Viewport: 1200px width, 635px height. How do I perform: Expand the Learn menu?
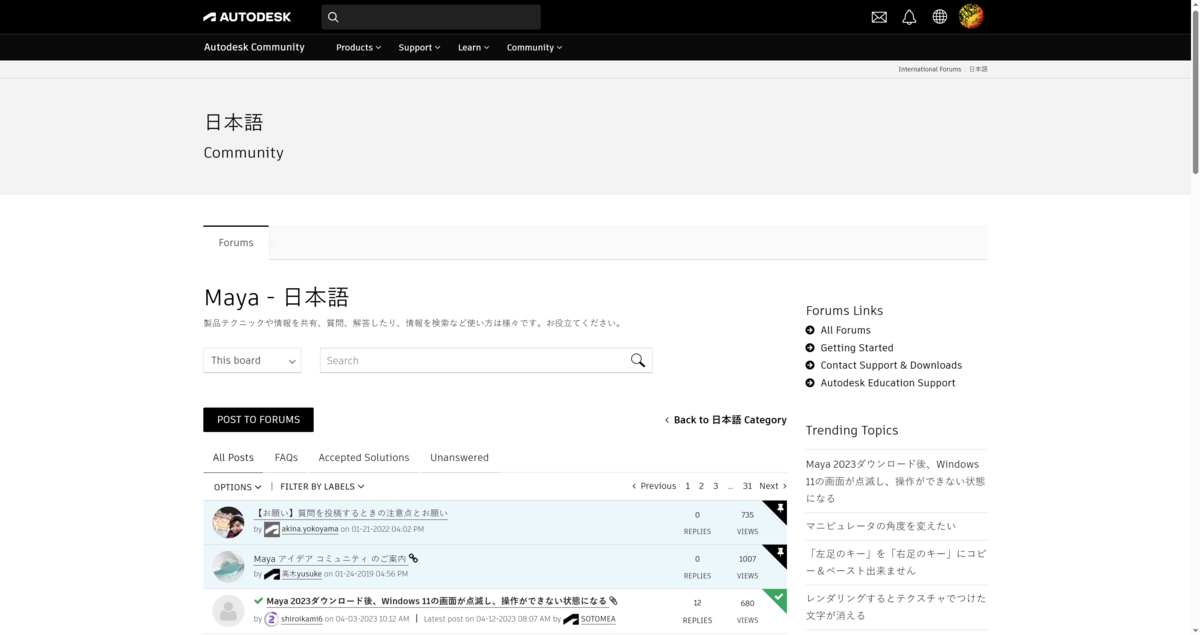point(473,47)
